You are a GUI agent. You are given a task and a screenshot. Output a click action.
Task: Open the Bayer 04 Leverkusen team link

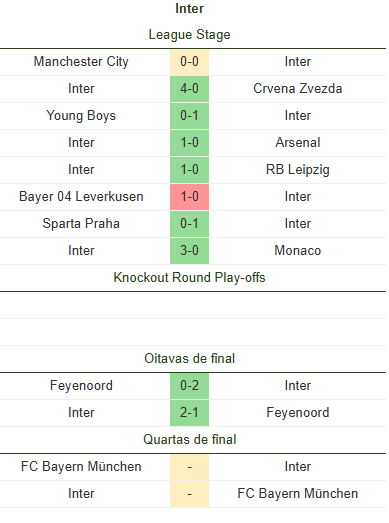pos(81,197)
